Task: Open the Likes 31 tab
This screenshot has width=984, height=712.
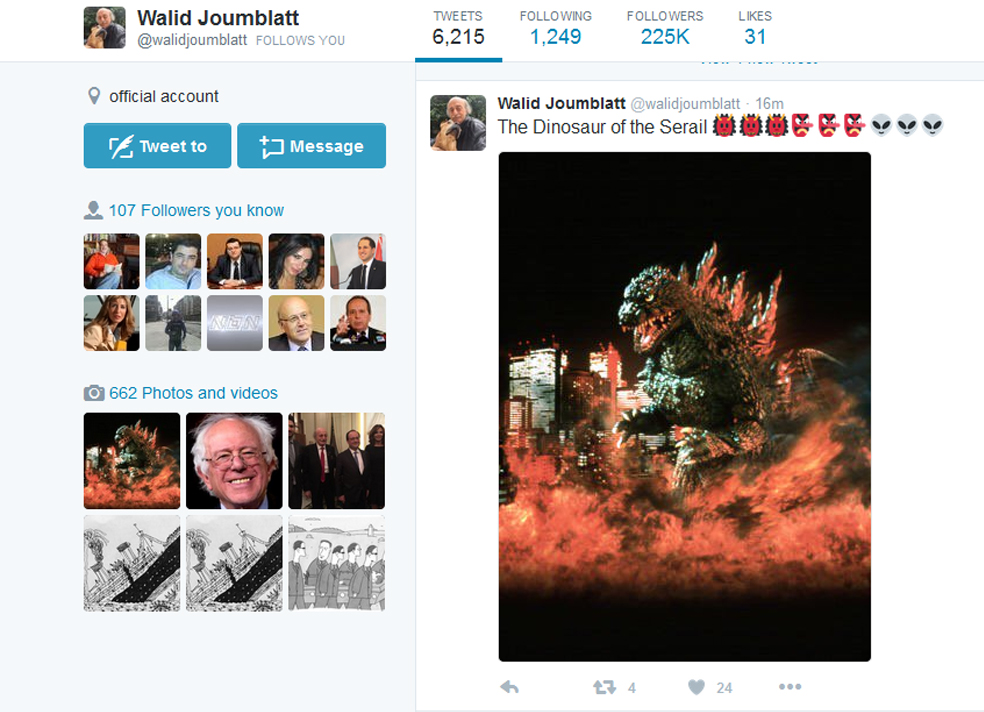Action: pyautogui.click(x=755, y=29)
